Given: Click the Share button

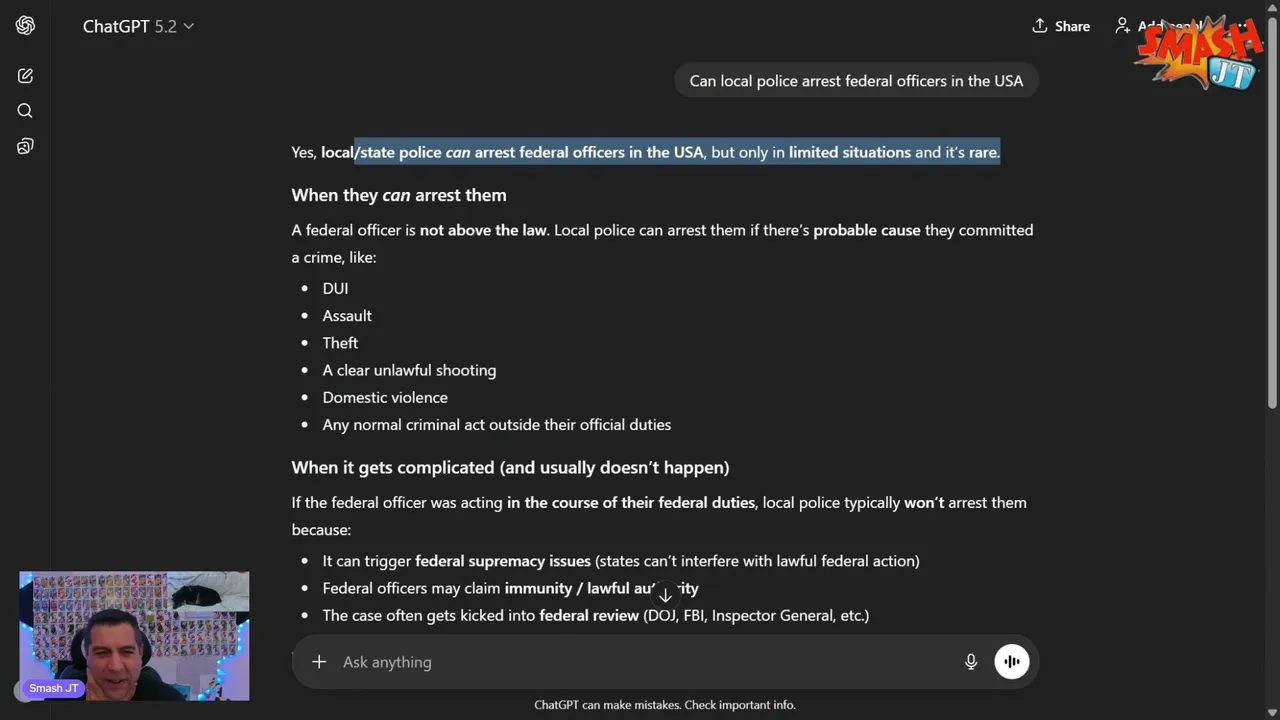Looking at the screenshot, I should [1061, 26].
